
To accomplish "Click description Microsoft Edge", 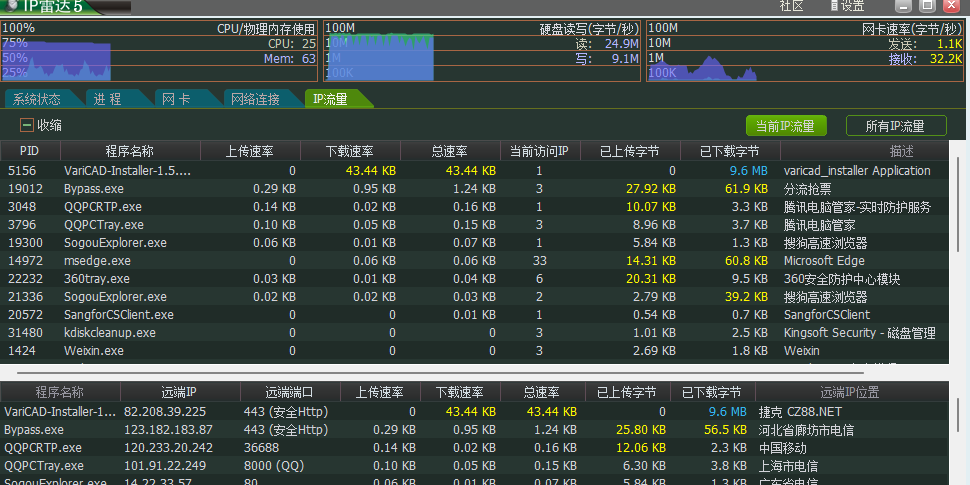I will coord(824,260).
